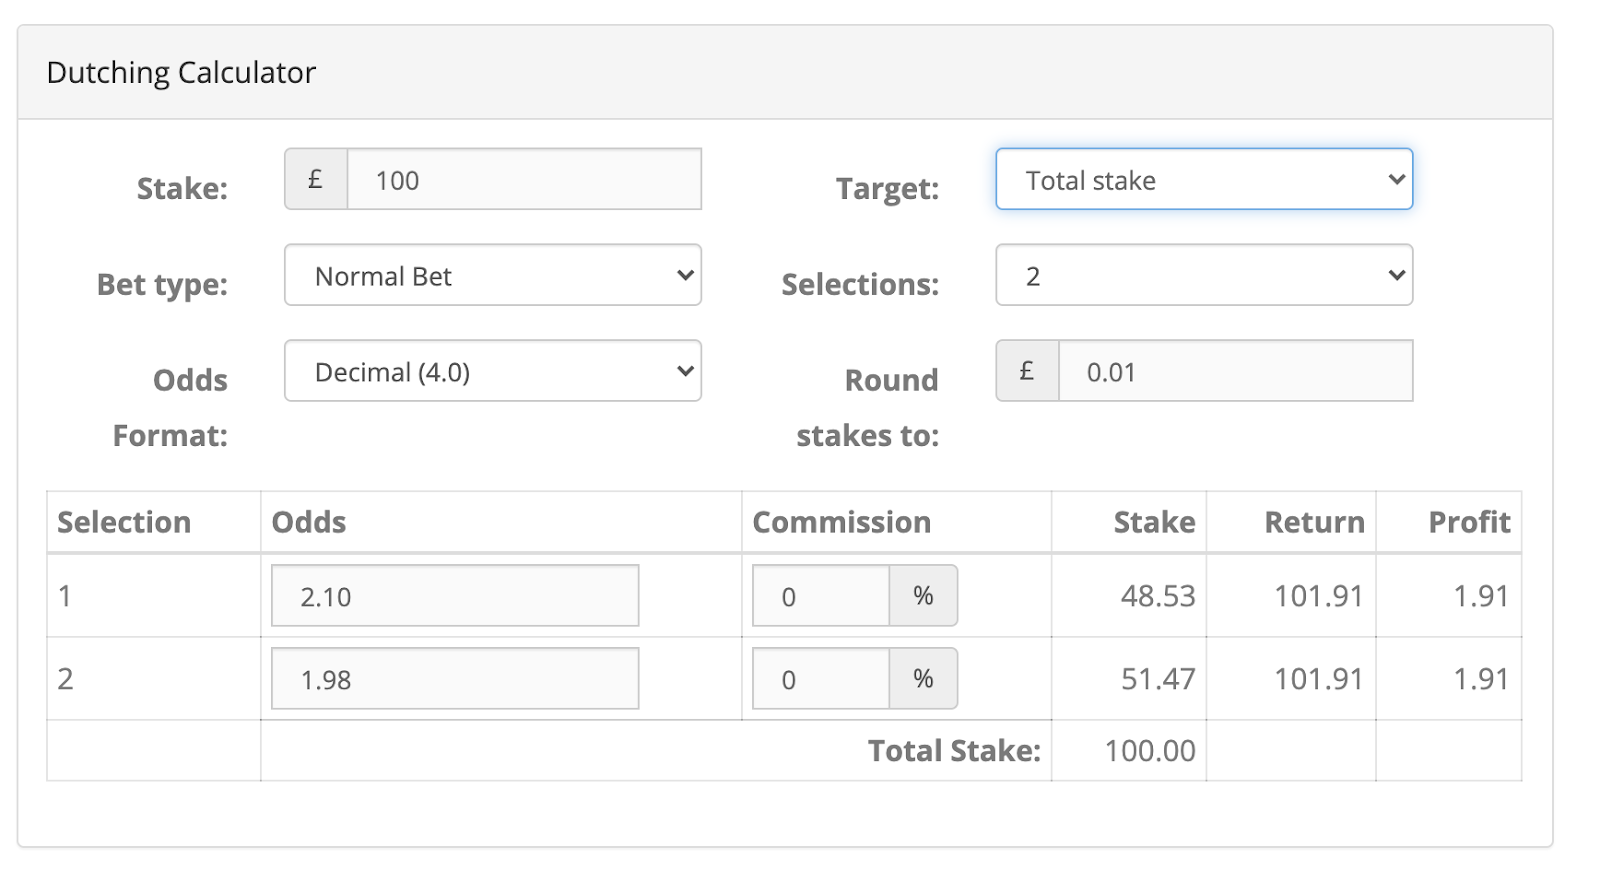Image resolution: width=1600 pixels, height=894 pixels.
Task: Click the pound sign beside Round stakes field
Action: pyautogui.click(x=1027, y=372)
